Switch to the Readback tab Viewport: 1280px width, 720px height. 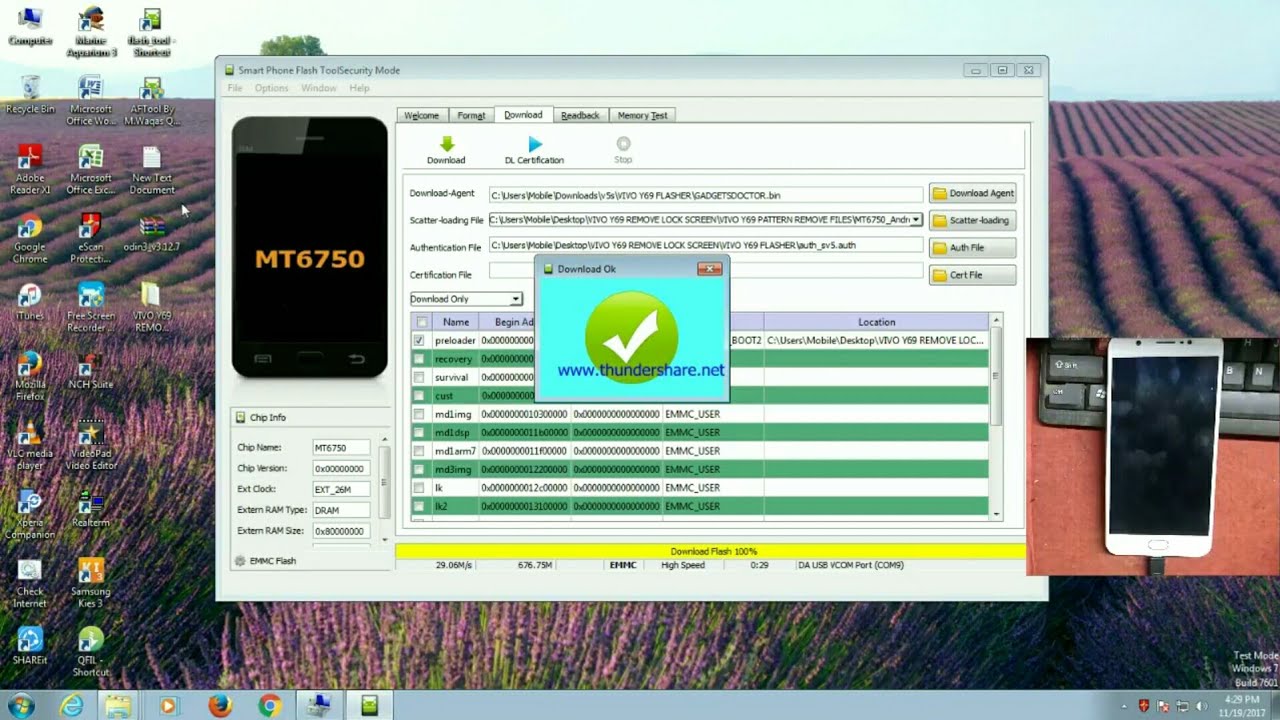click(x=580, y=115)
